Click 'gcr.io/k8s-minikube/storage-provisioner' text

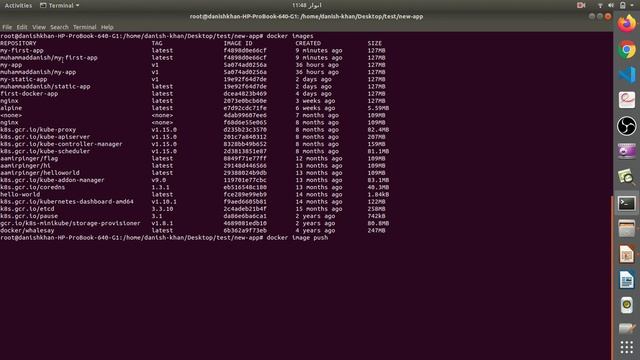70,223
